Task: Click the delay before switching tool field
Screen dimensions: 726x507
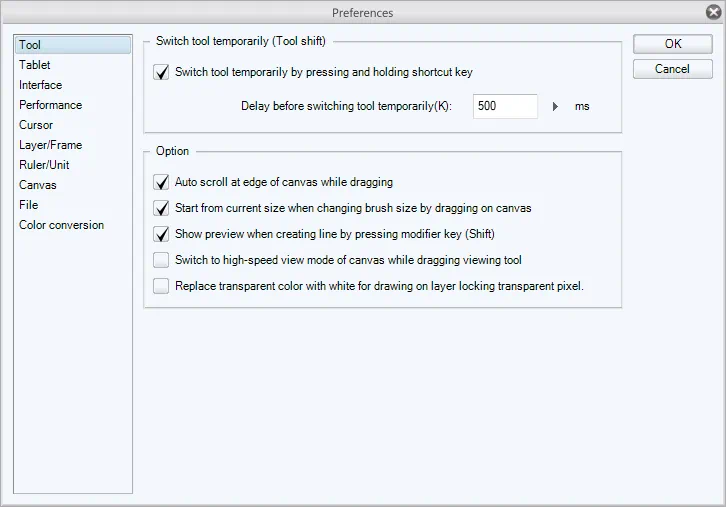Action: click(x=505, y=106)
